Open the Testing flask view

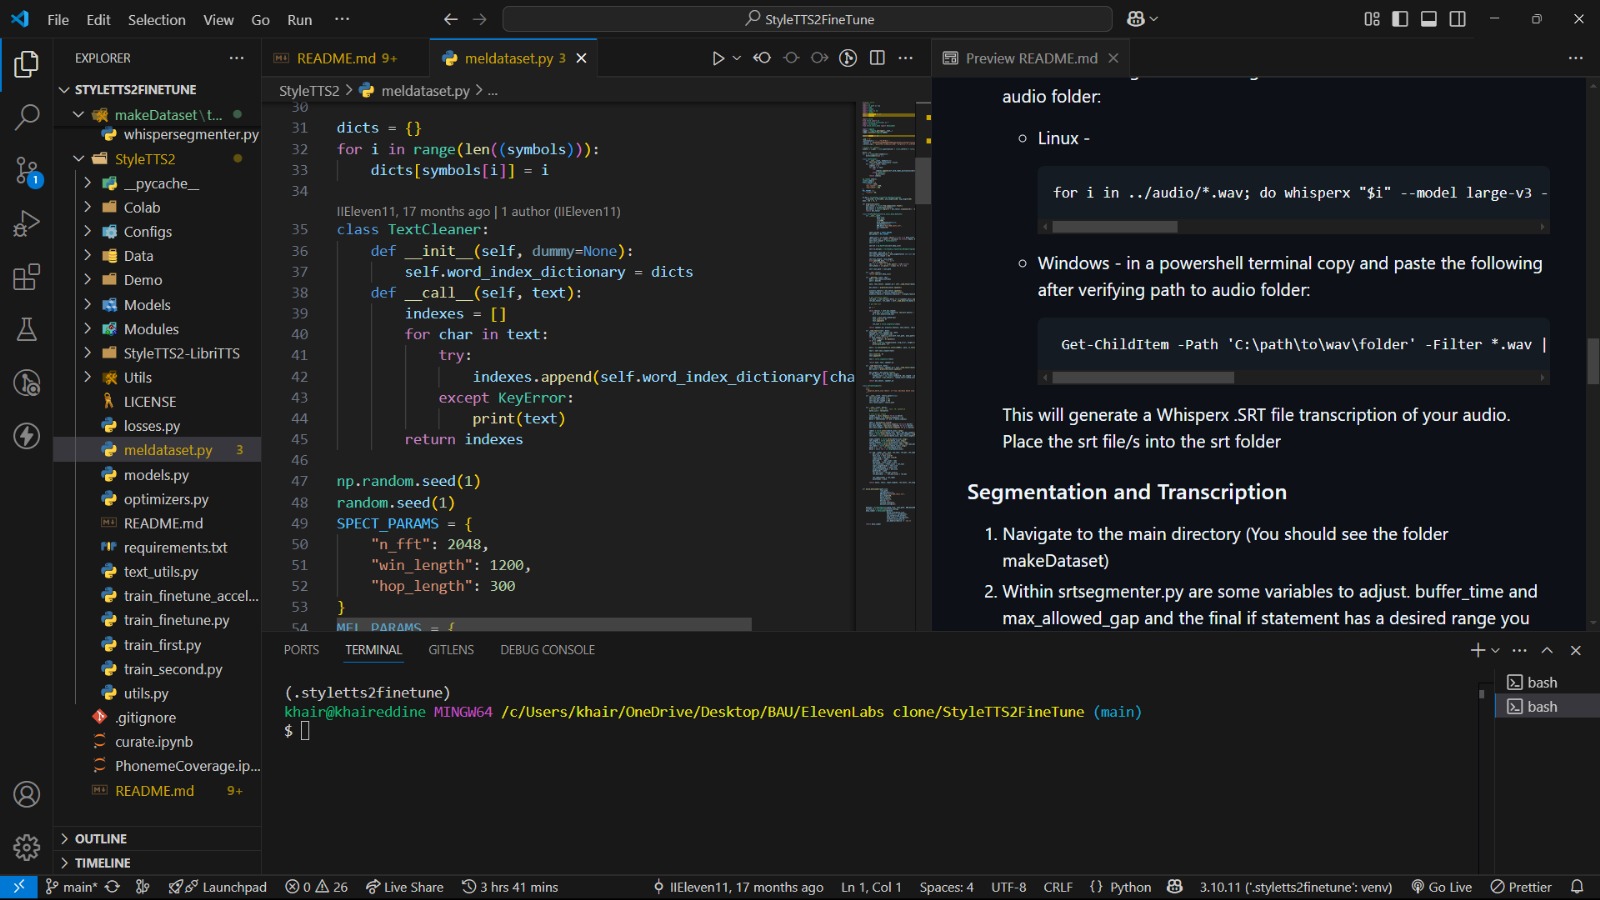(x=27, y=330)
